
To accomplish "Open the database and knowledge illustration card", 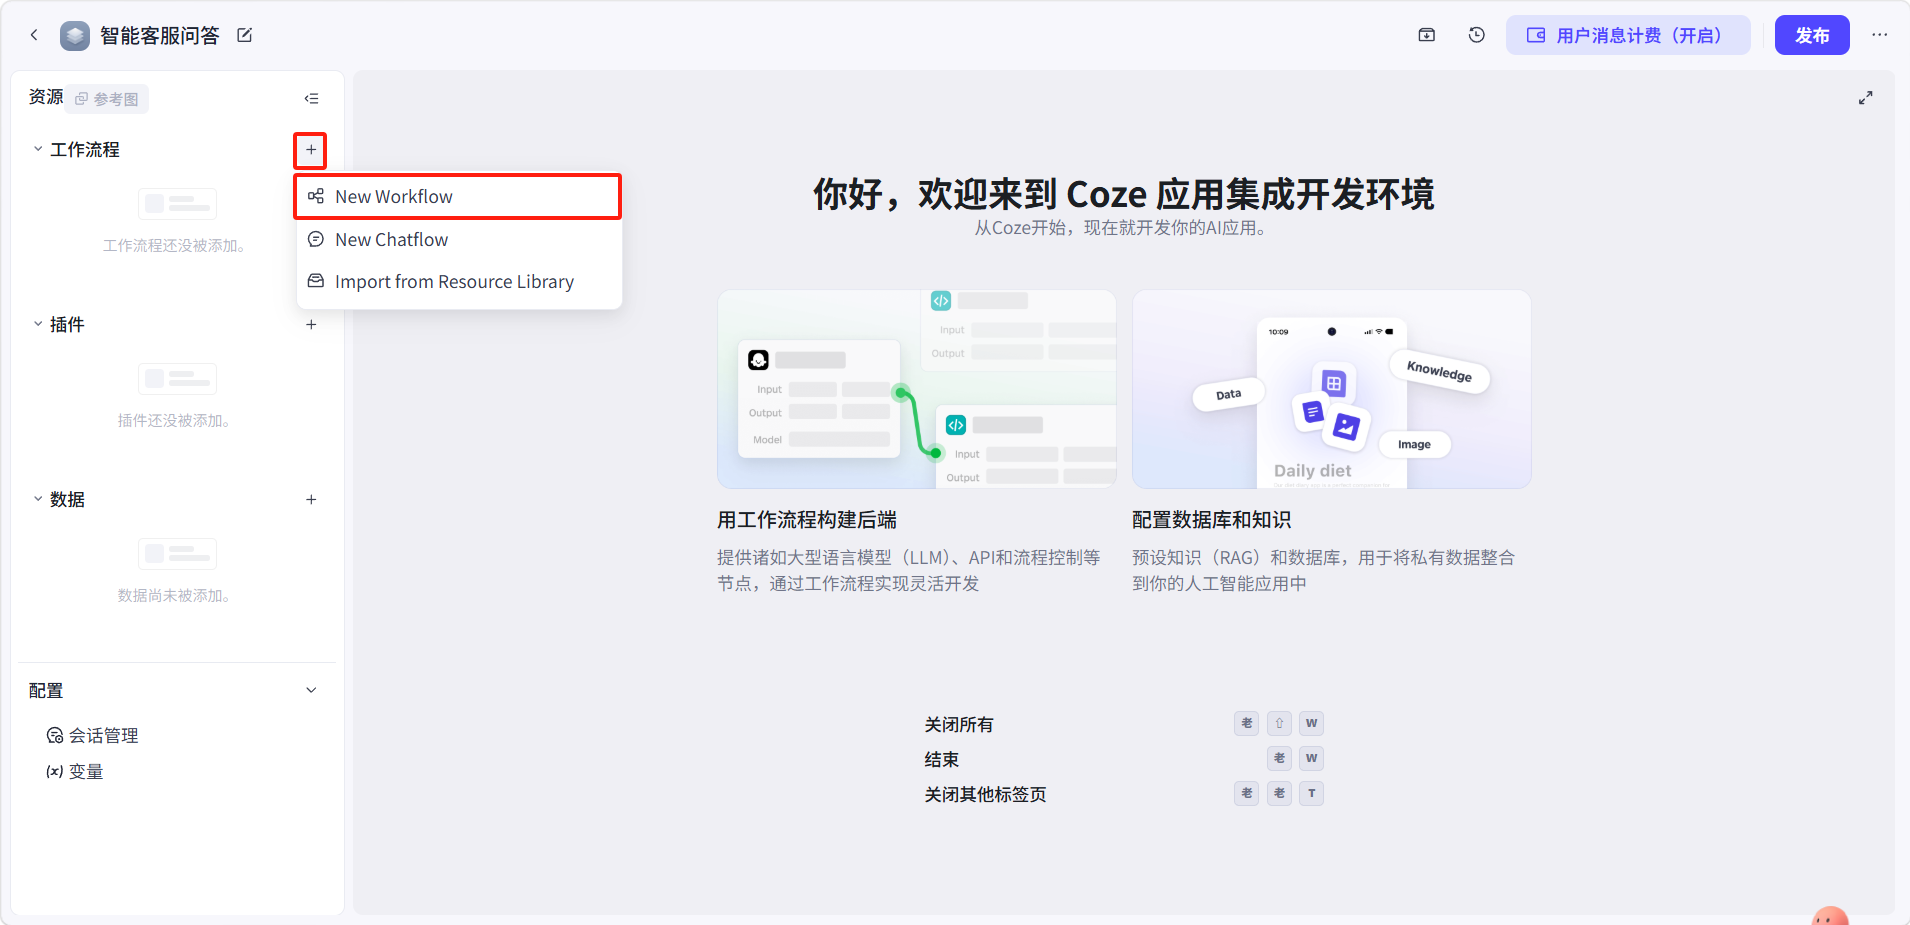I will click(x=1332, y=389).
